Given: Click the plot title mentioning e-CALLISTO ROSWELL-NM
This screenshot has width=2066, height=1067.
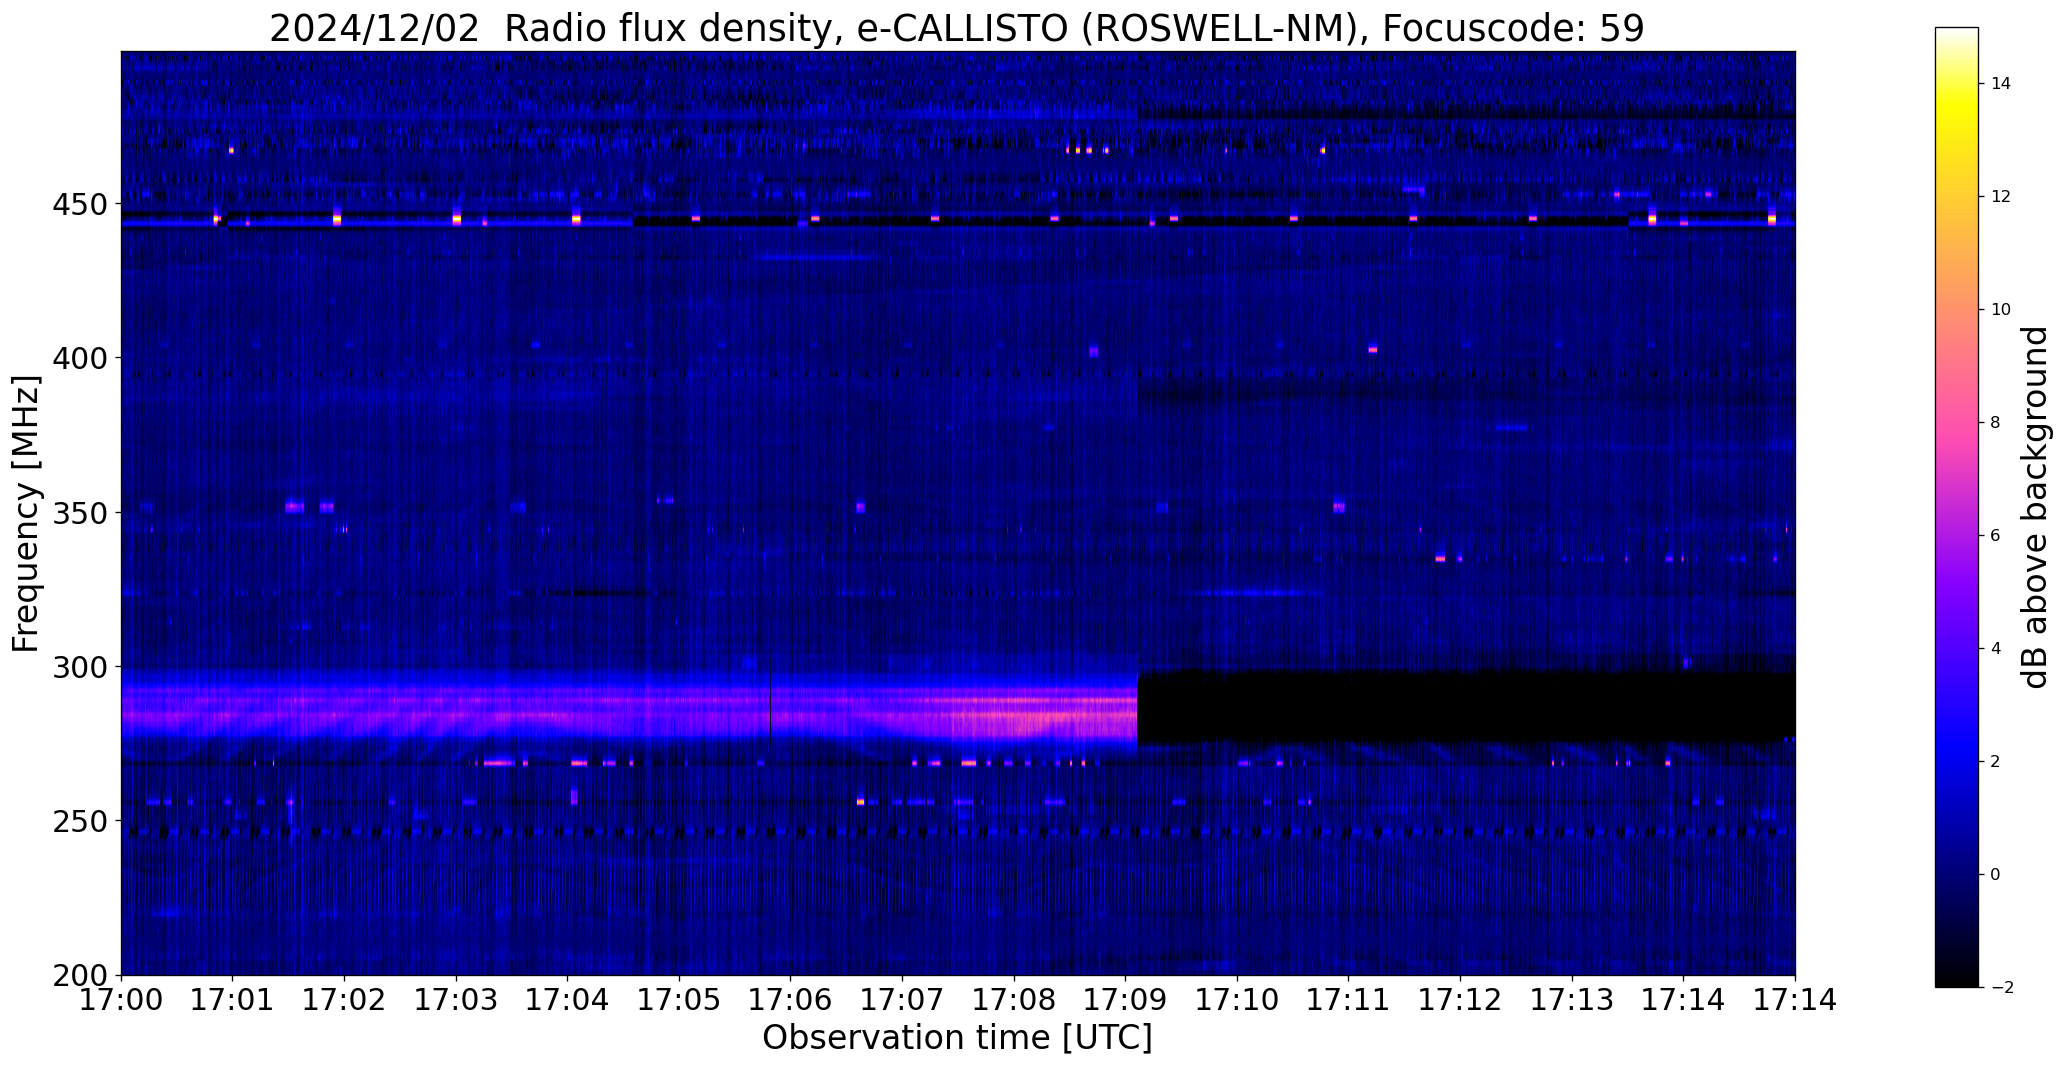Looking at the screenshot, I should (957, 28).
